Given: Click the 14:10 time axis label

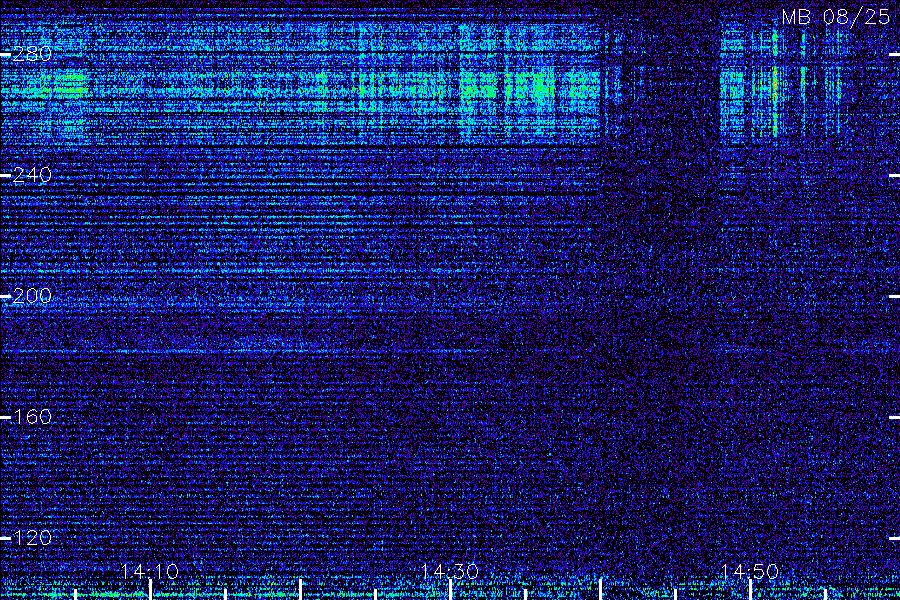Looking at the screenshot, I should click(x=150, y=571).
